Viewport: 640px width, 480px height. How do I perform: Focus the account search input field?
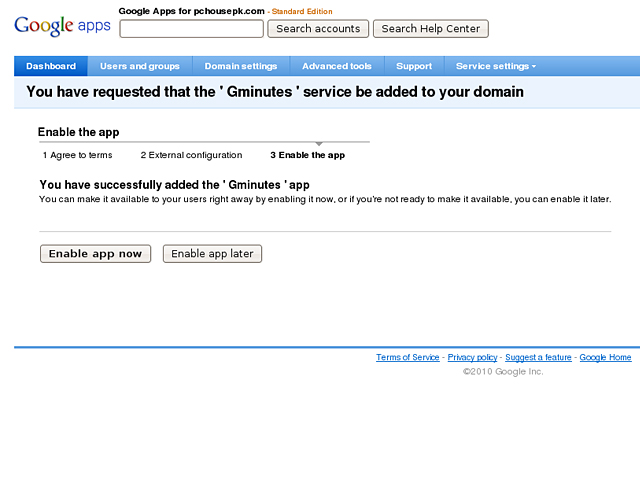pyautogui.click(x=191, y=29)
